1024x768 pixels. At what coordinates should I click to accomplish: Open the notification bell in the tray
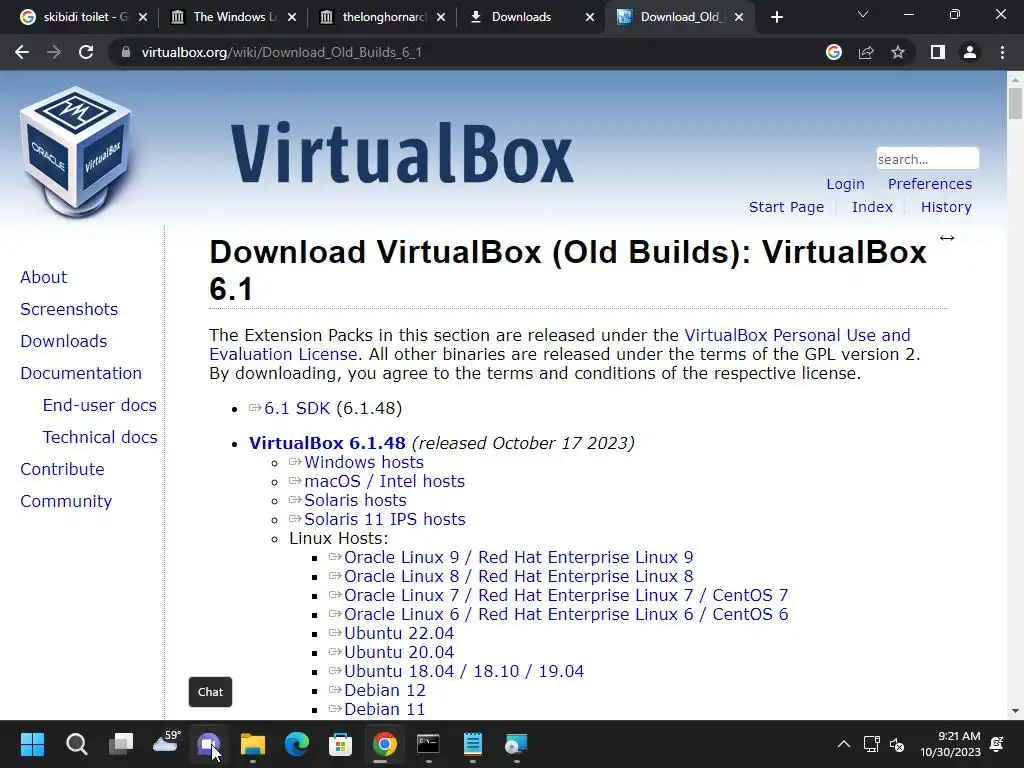[997, 744]
